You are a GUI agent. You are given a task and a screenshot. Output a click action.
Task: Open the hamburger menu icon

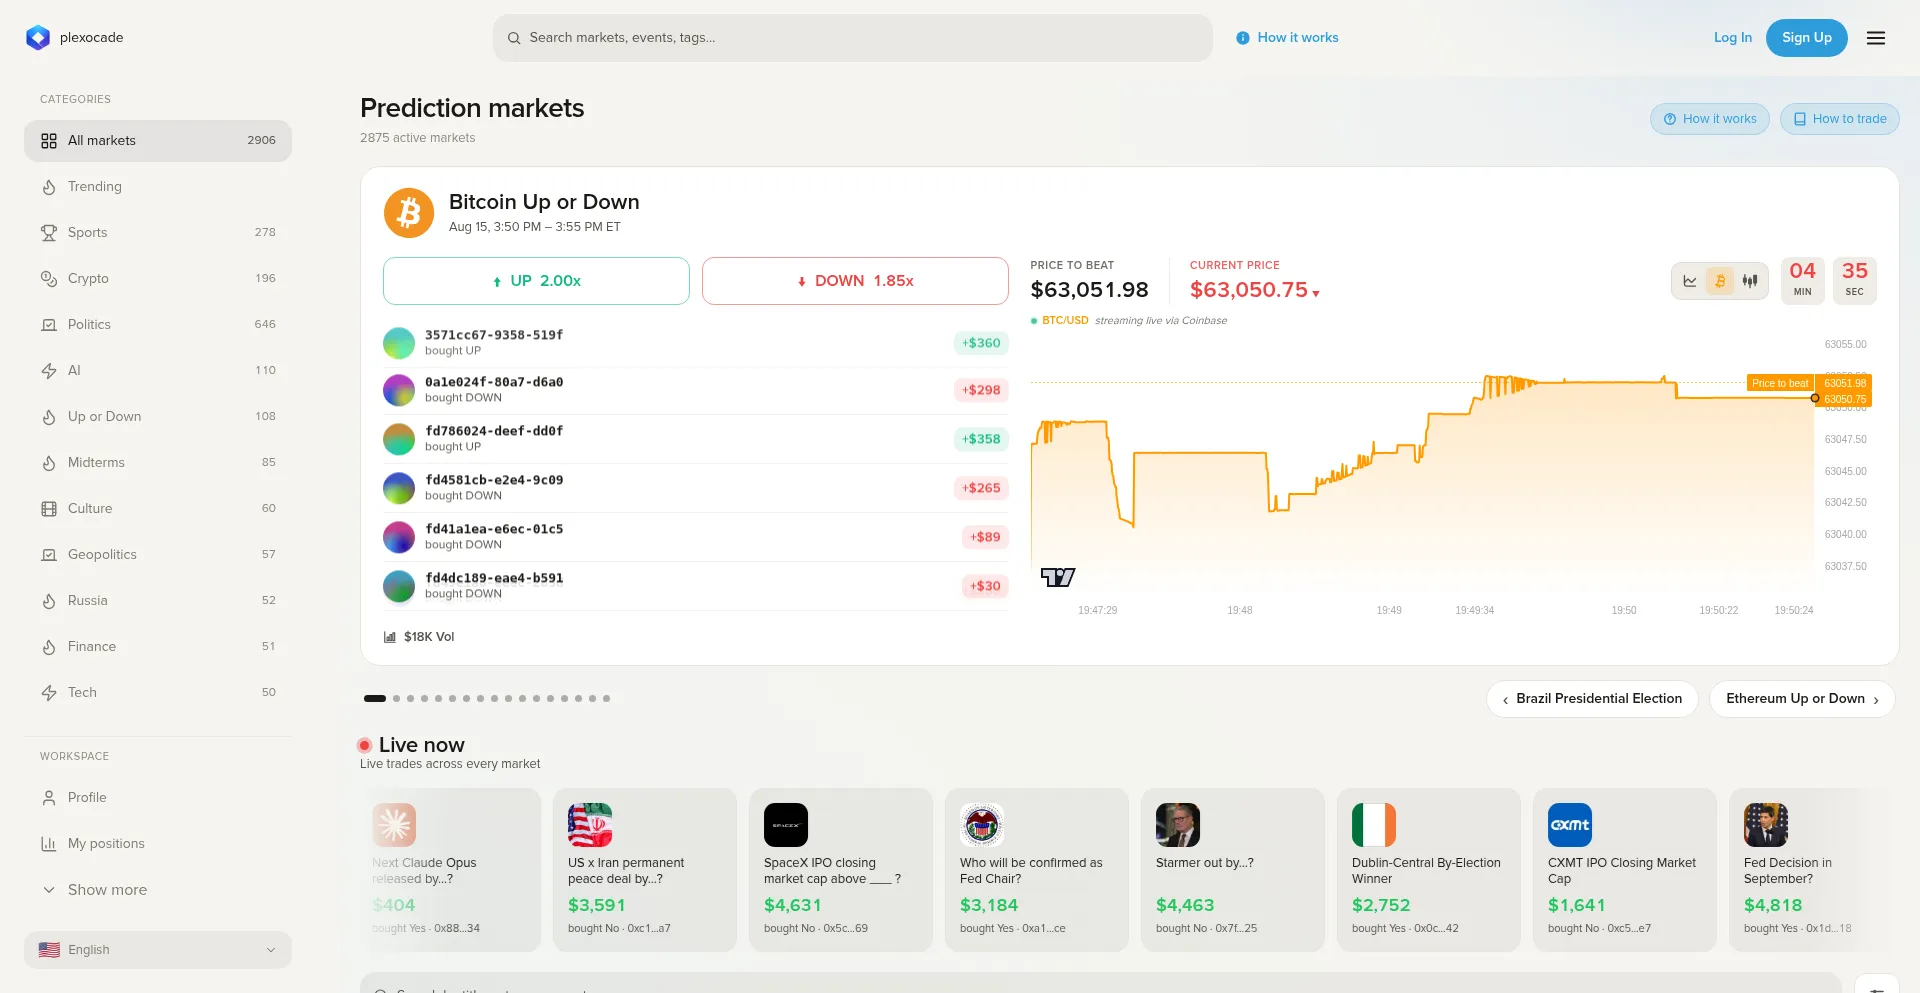(x=1876, y=38)
